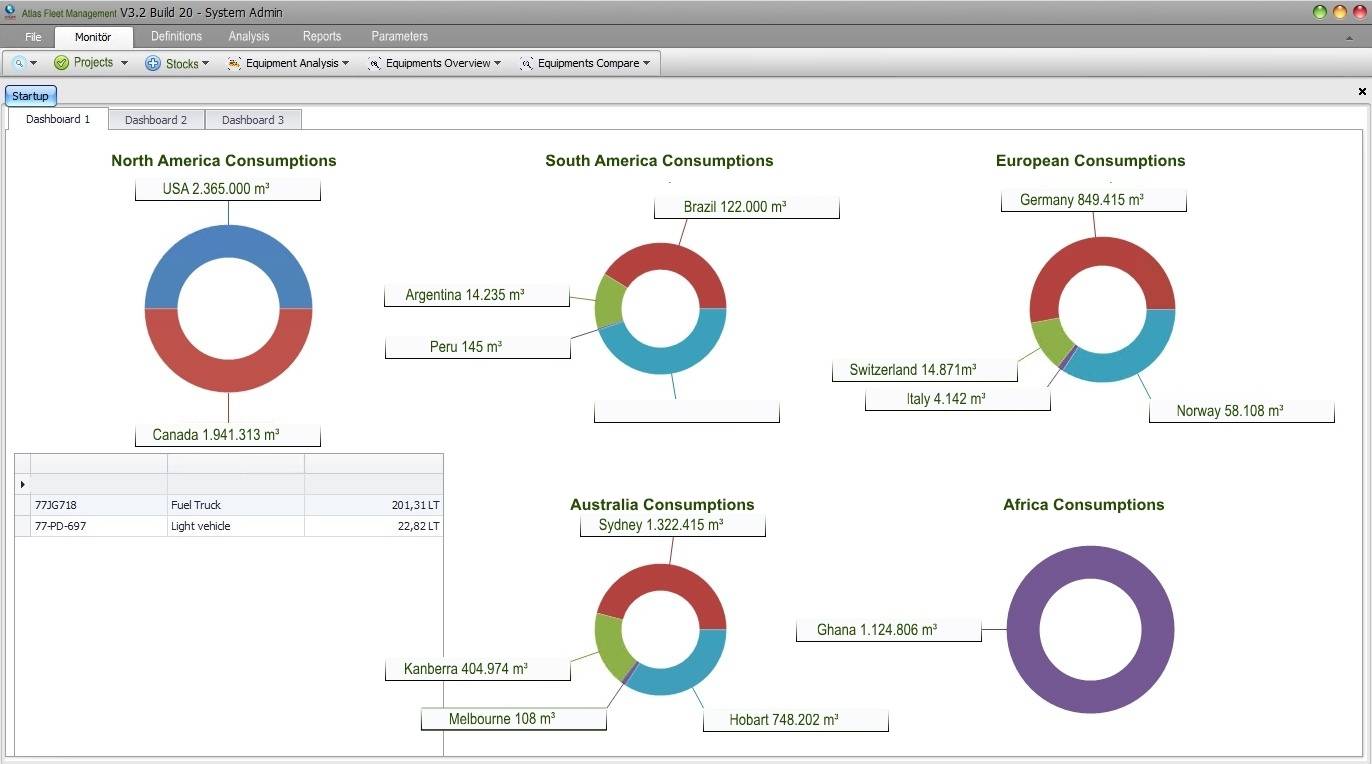Click the USA 2.365.000 m³ label

(228, 189)
